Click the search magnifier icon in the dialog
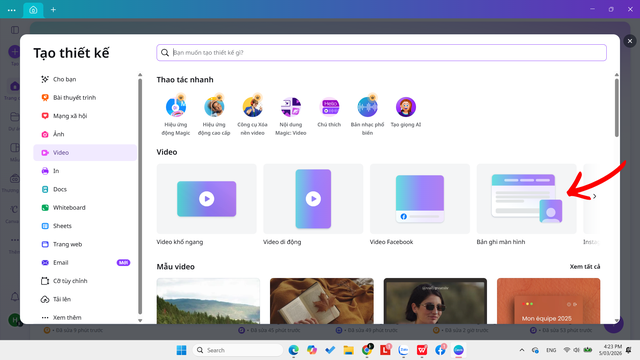This screenshot has width=640, height=360. click(x=164, y=53)
